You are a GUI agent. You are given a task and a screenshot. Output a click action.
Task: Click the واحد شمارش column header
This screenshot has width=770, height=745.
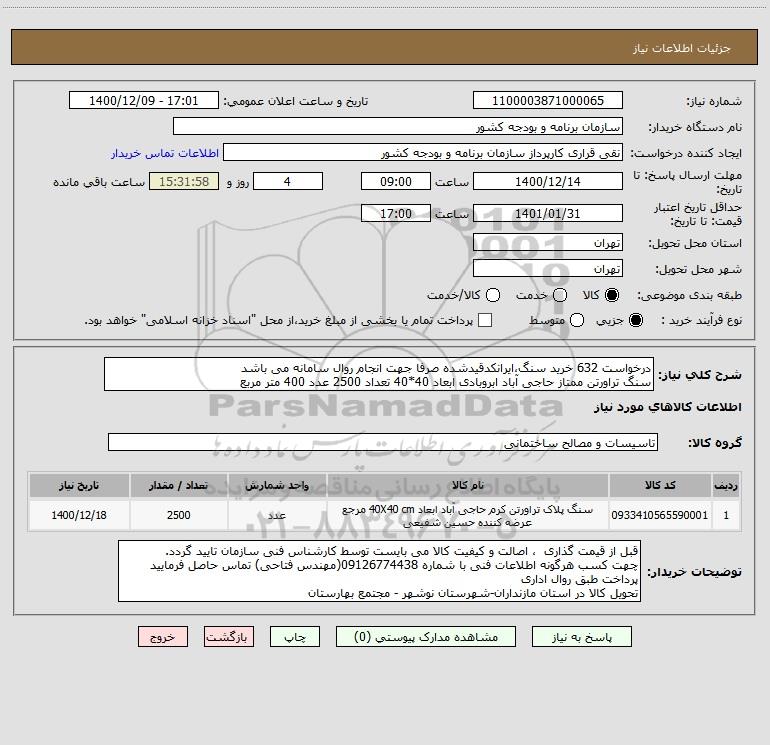pos(277,485)
